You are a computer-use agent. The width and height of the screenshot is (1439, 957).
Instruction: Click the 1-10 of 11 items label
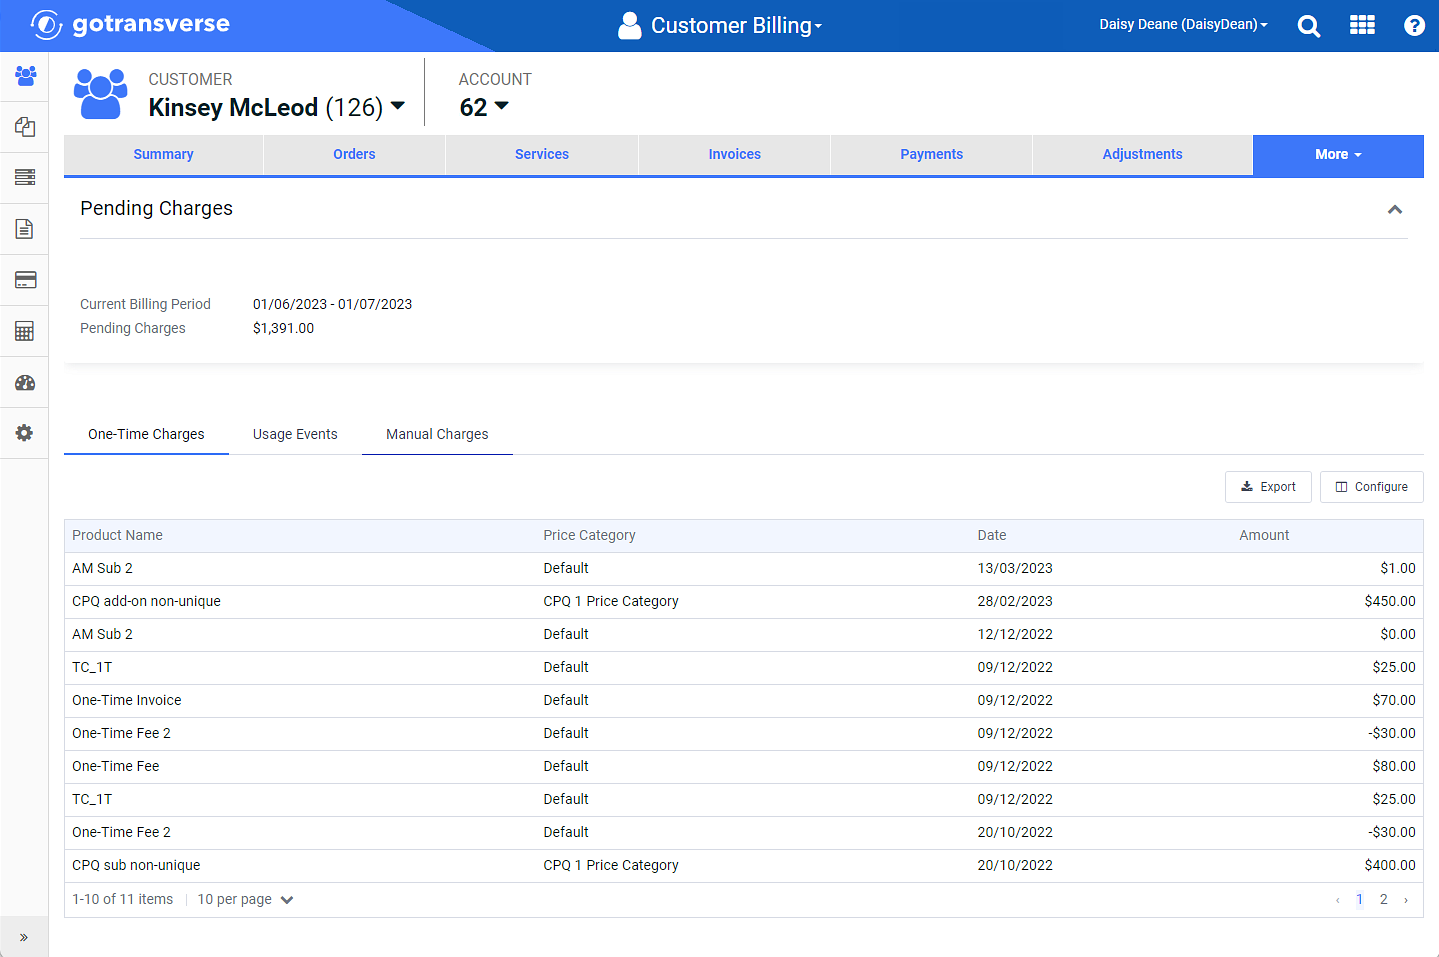[x=122, y=900]
